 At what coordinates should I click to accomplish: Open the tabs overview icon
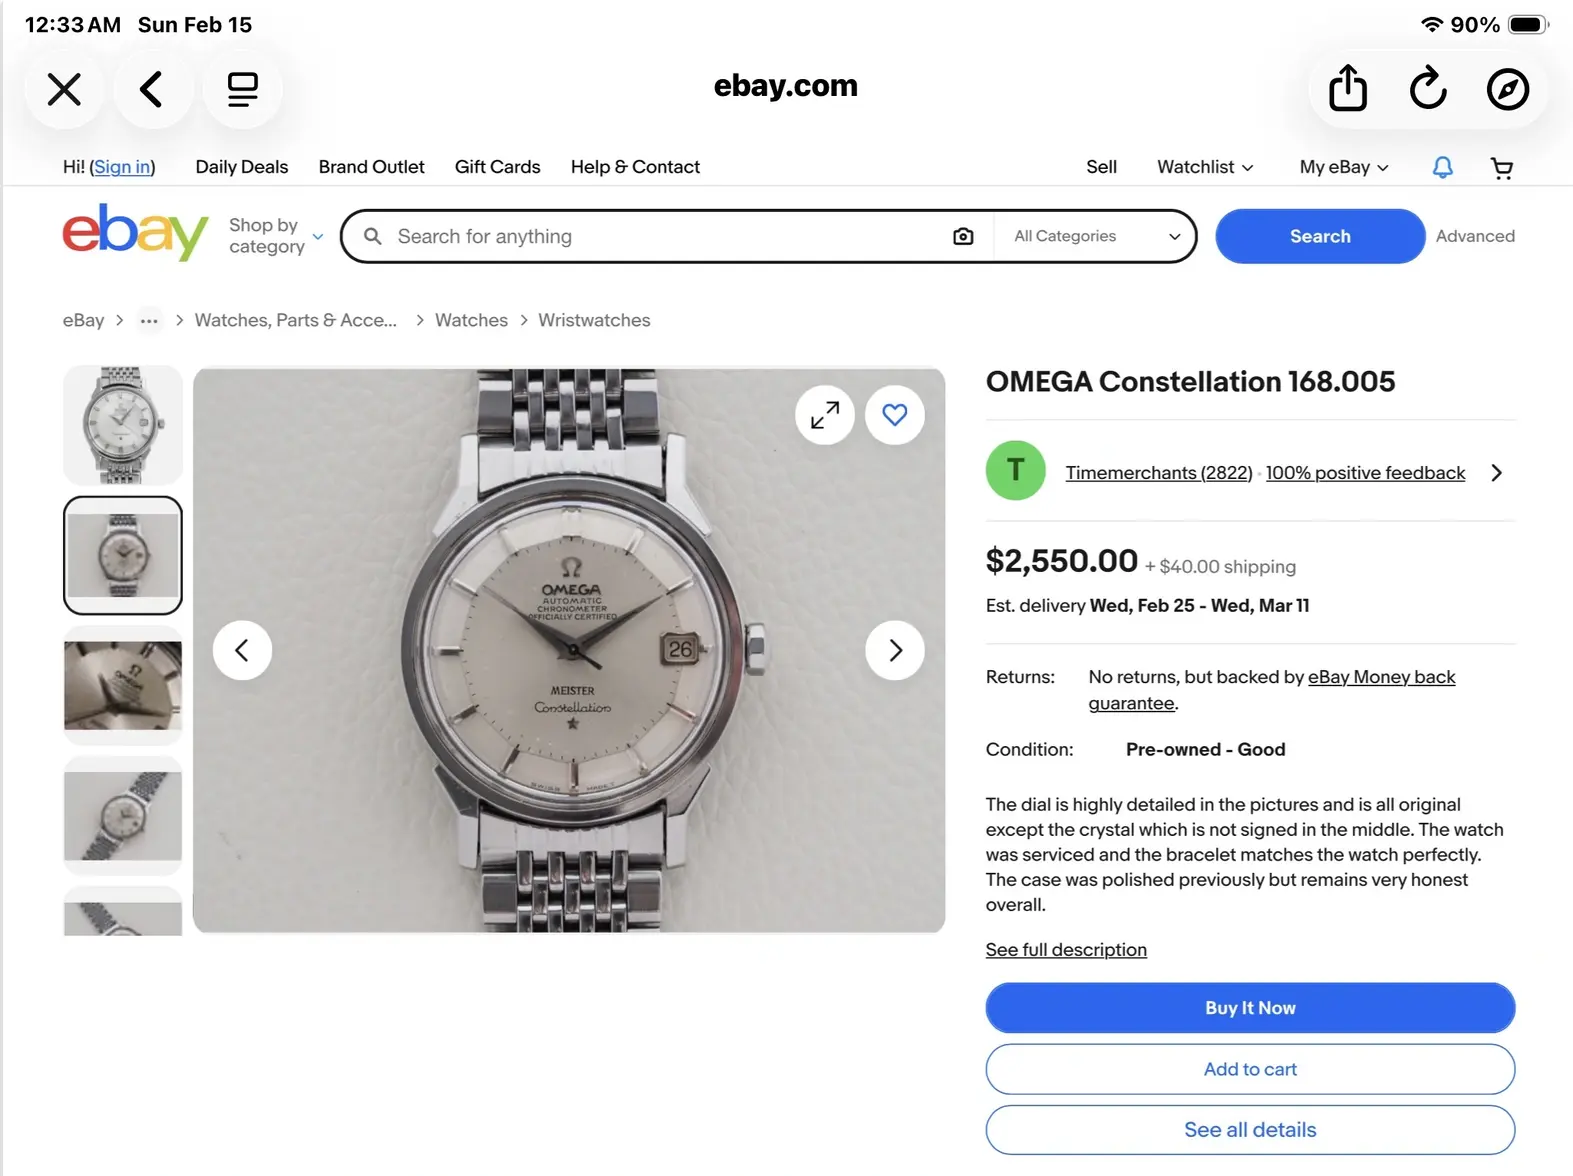[x=242, y=89]
